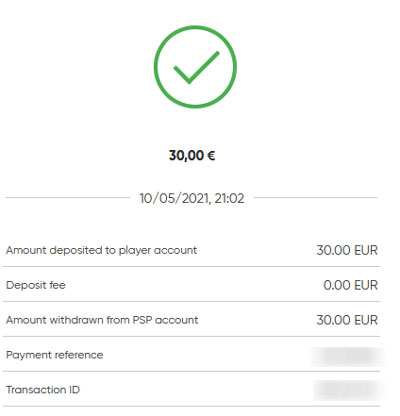Screen dimensions: 400x416
Task: Click the word PSP in the withdrawn row
Action: pos(142,320)
